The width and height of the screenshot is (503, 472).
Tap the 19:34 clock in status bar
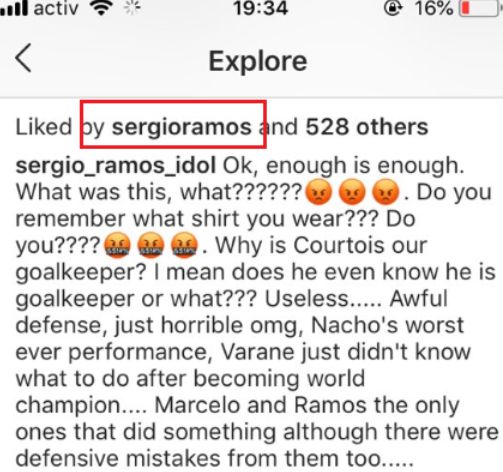click(x=260, y=8)
